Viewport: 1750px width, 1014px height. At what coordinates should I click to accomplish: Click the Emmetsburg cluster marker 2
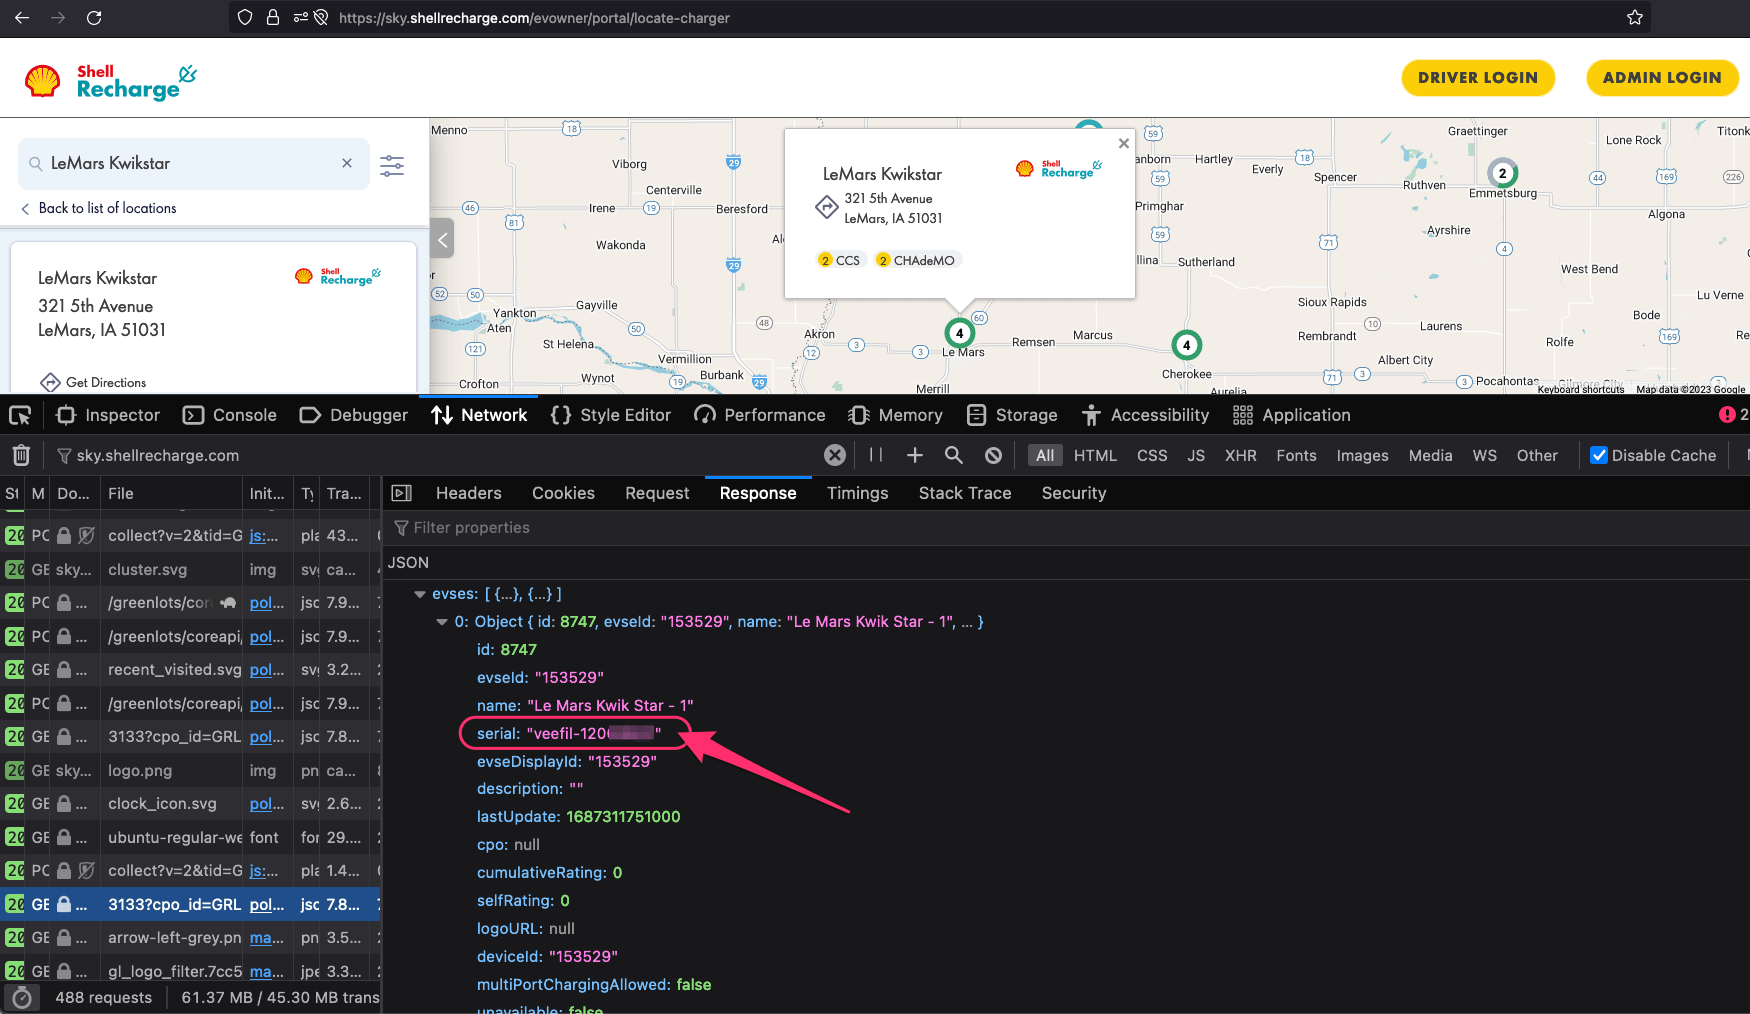(x=1502, y=173)
